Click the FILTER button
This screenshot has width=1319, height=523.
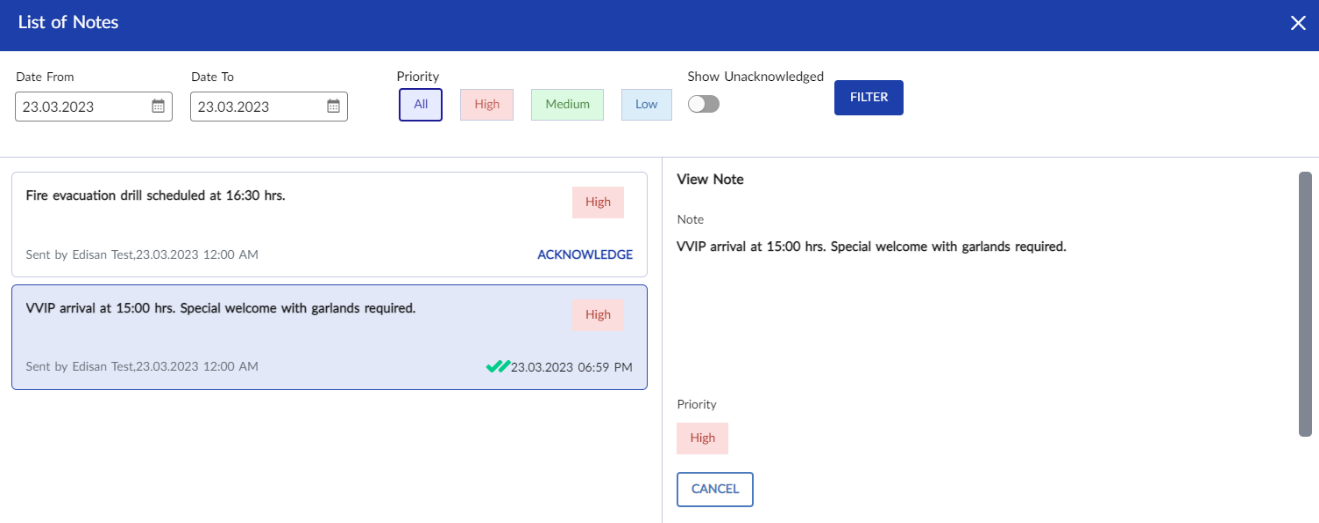click(x=869, y=98)
